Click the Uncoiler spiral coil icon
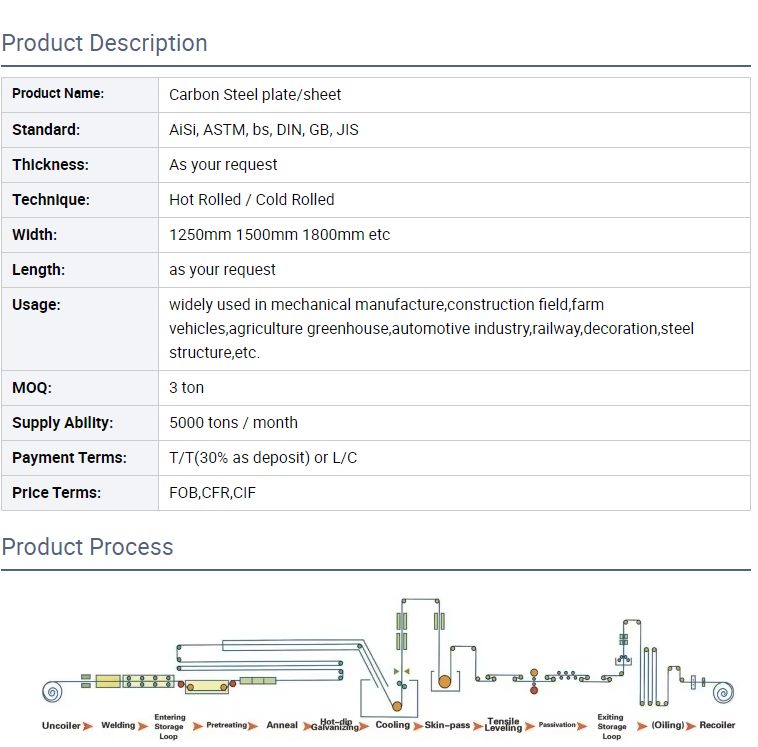The image size is (758, 747). [52, 691]
